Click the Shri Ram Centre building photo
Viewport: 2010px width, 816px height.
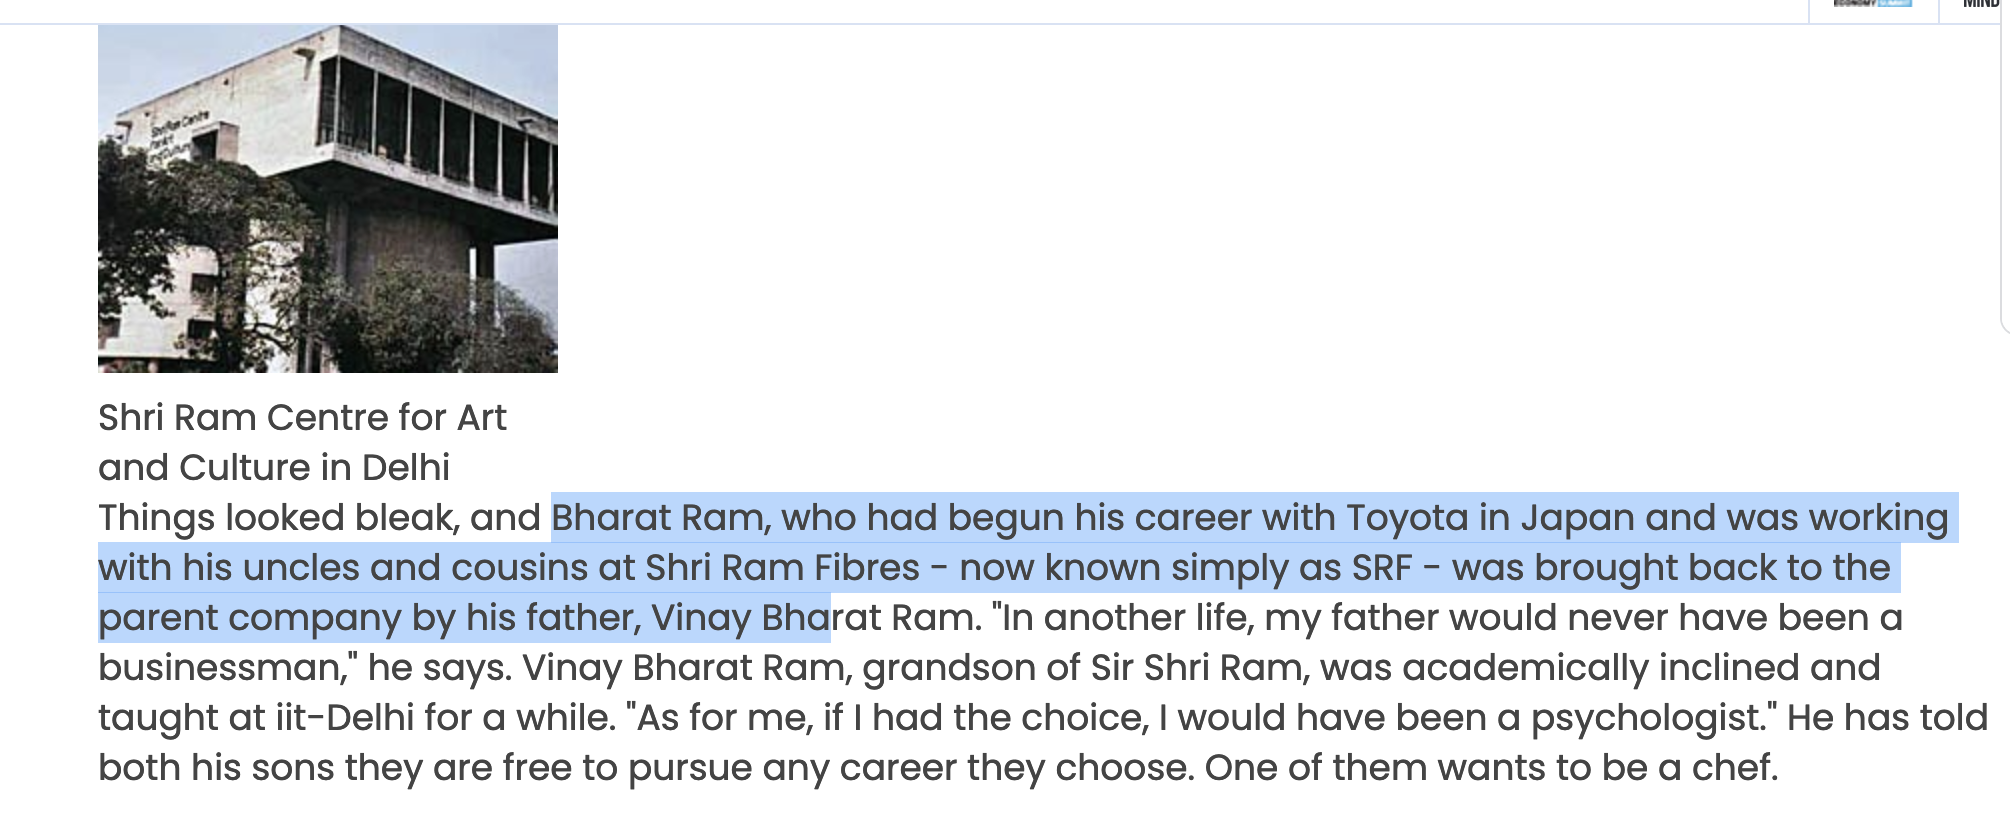pyautogui.click(x=328, y=198)
